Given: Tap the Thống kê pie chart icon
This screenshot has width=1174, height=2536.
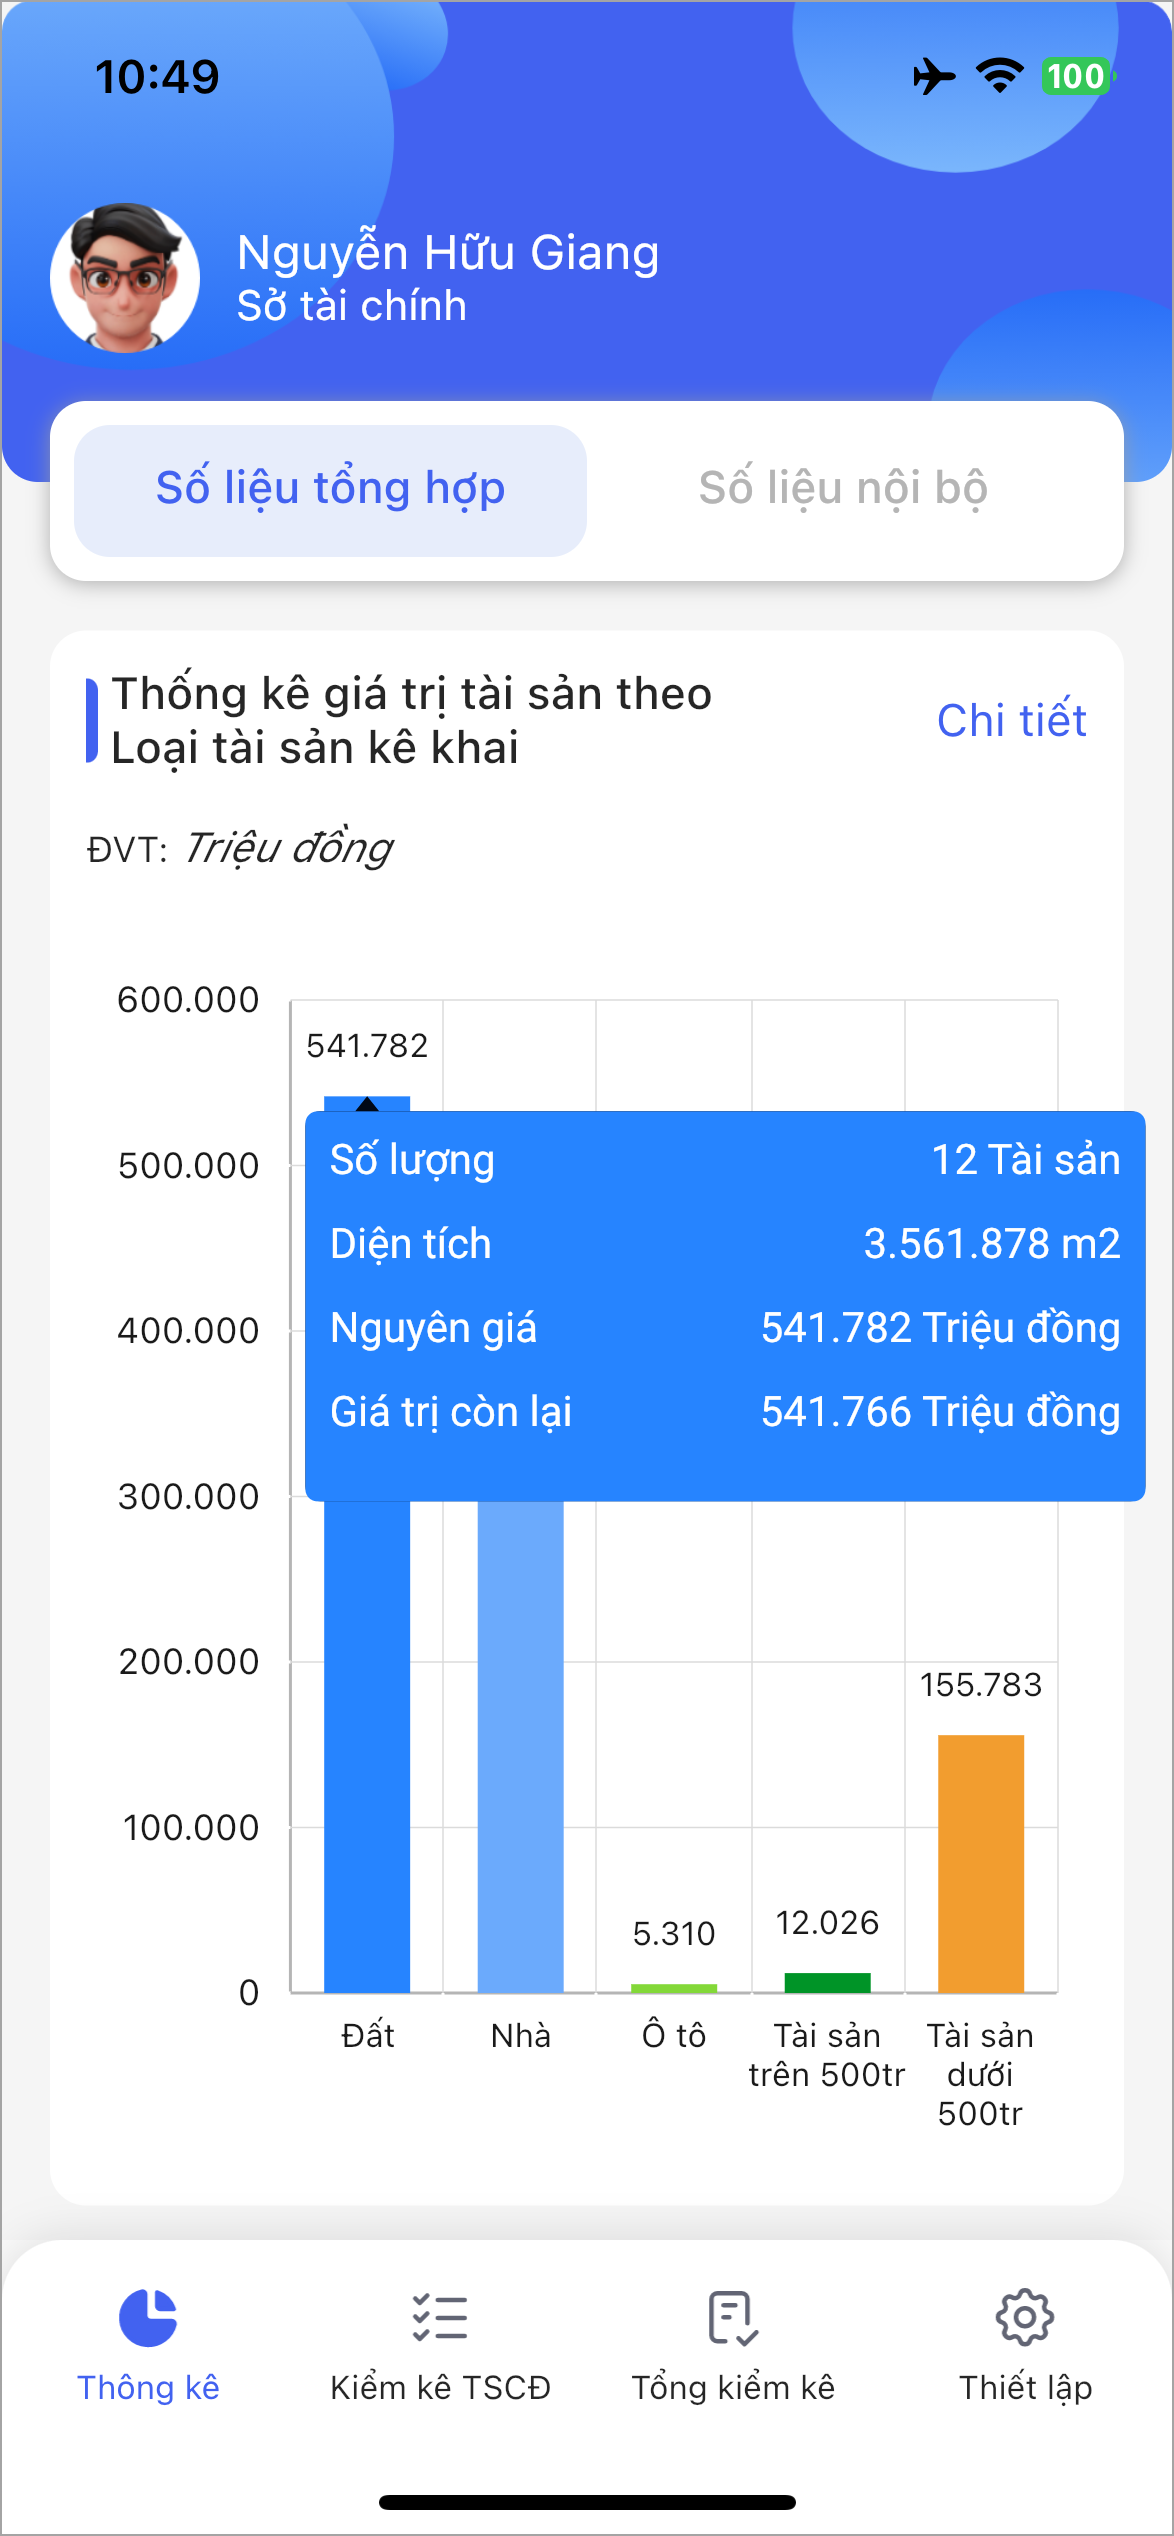Looking at the screenshot, I should (148, 2317).
